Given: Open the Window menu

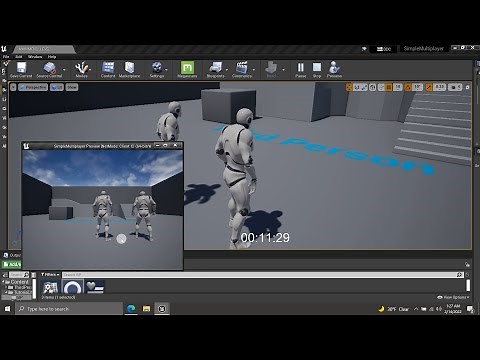Looking at the screenshot, I should coord(35,57).
